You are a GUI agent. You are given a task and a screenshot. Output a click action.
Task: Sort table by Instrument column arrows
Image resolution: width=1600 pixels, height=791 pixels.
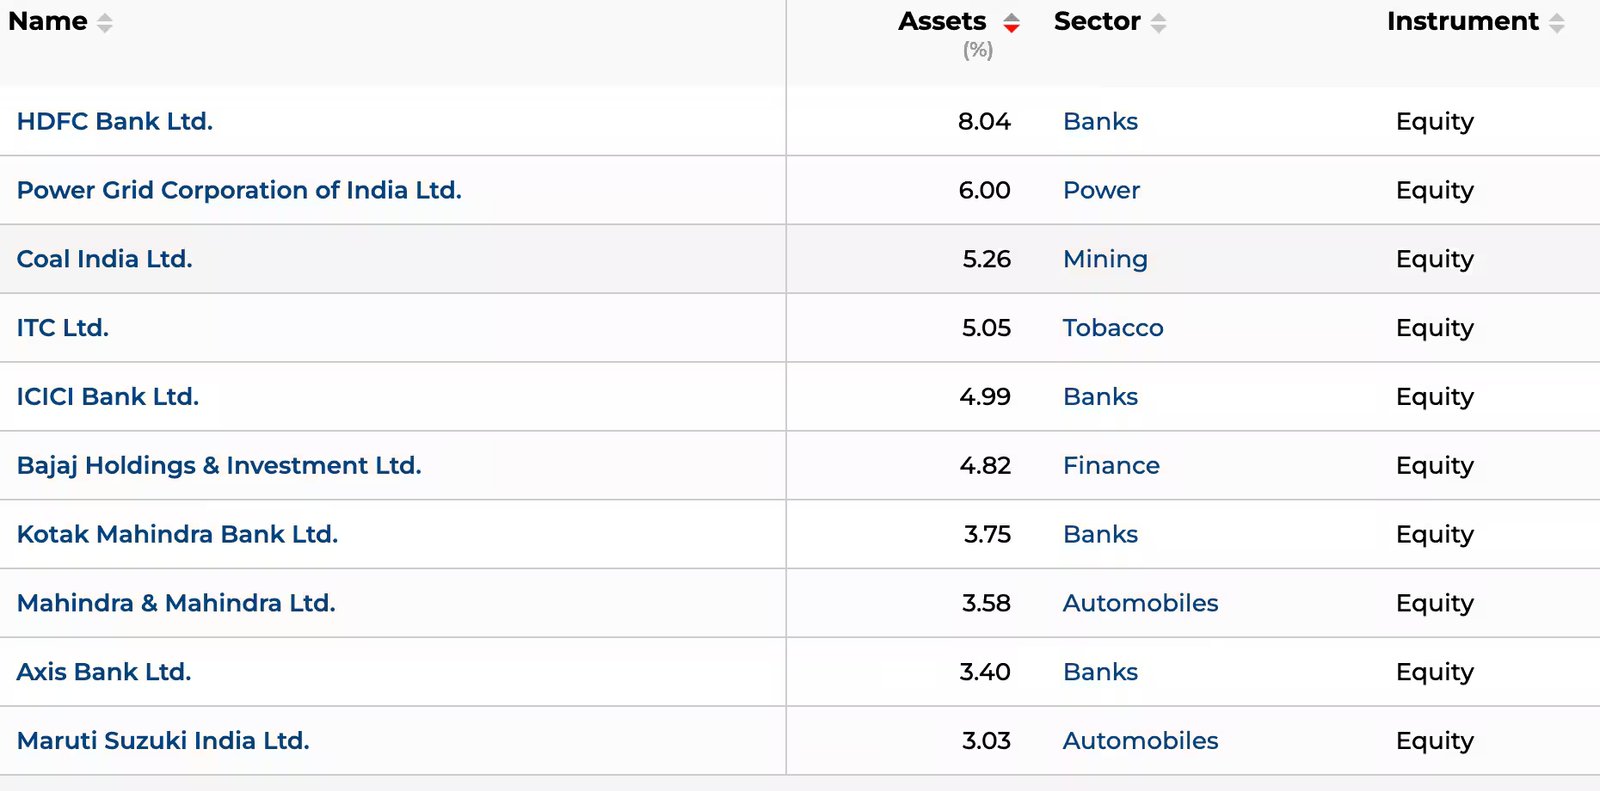1556,23
